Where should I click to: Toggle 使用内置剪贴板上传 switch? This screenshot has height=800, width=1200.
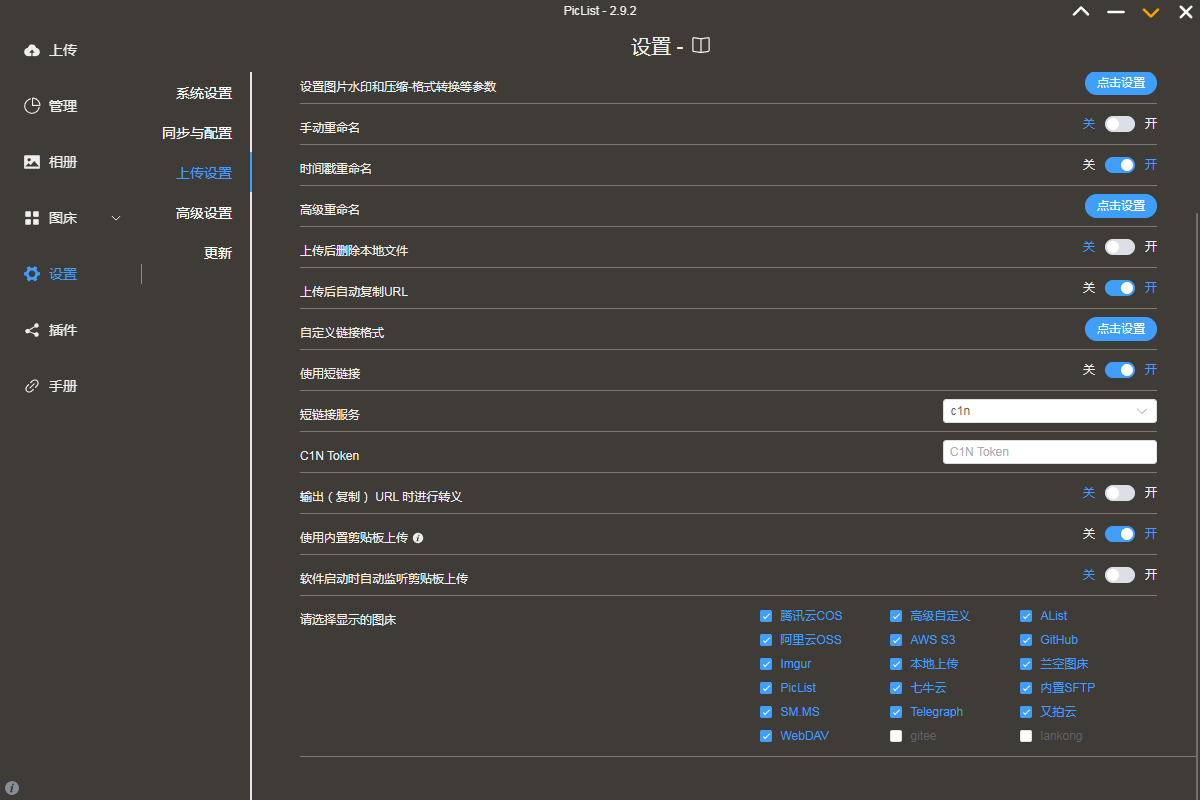point(1120,534)
